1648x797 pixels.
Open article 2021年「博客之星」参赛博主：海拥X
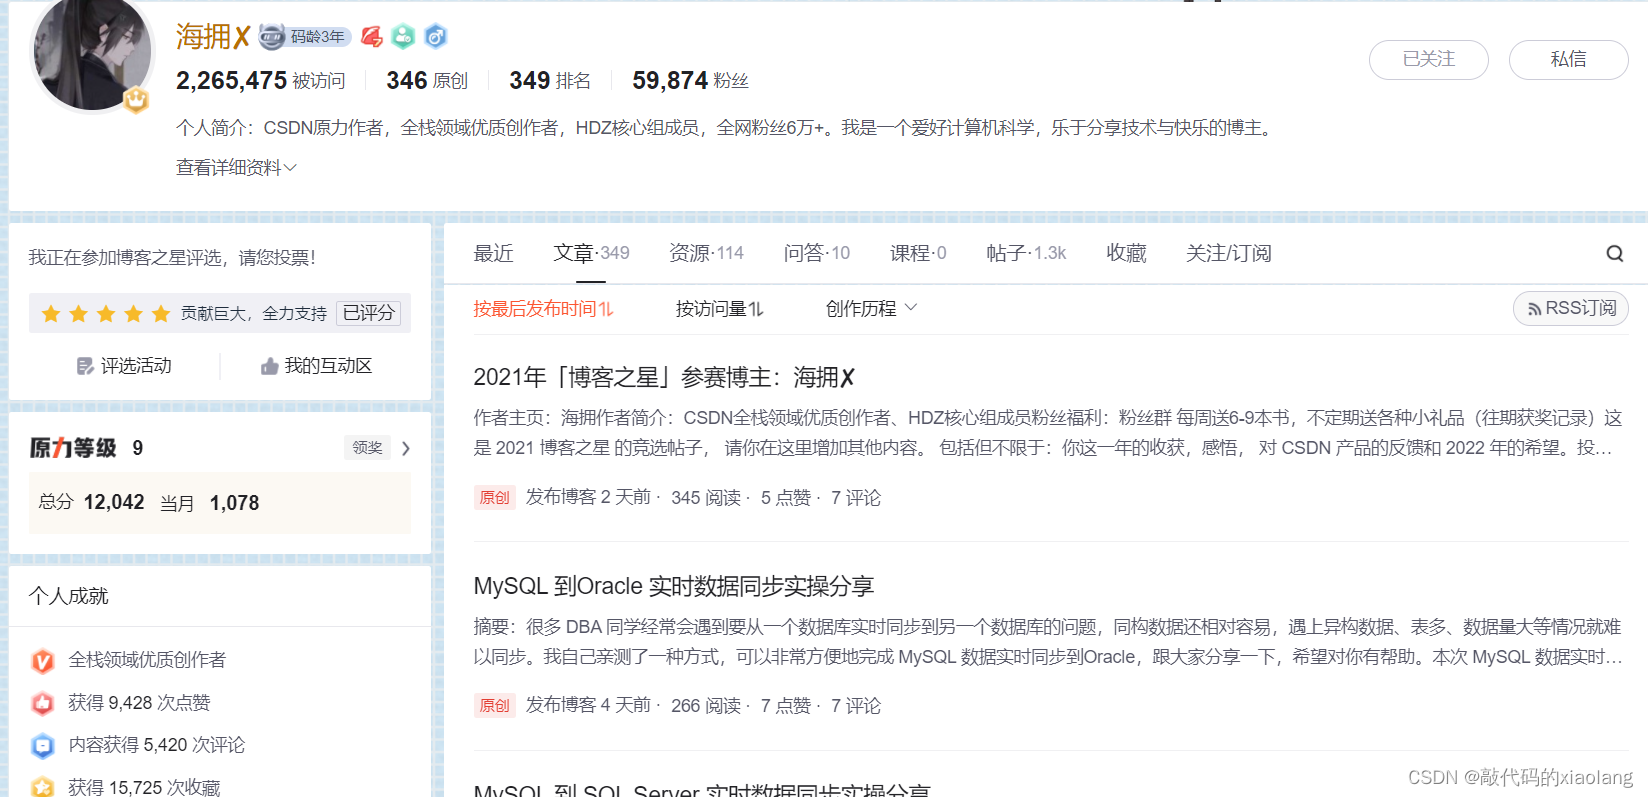664,377
